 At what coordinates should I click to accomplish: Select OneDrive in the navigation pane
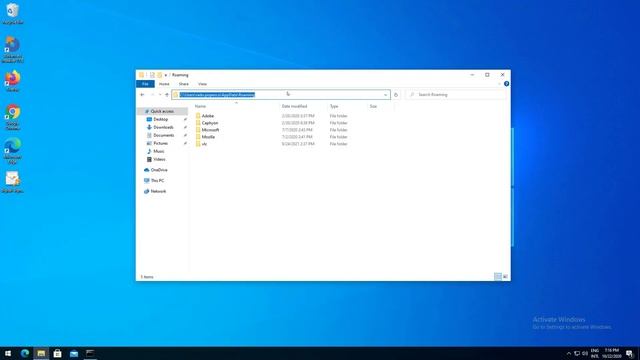[x=159, y=170]
